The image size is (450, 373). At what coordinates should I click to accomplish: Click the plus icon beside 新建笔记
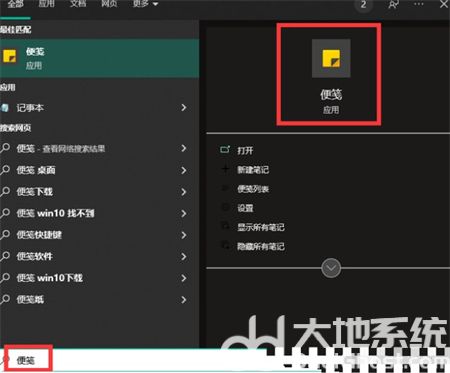point(225,169)
